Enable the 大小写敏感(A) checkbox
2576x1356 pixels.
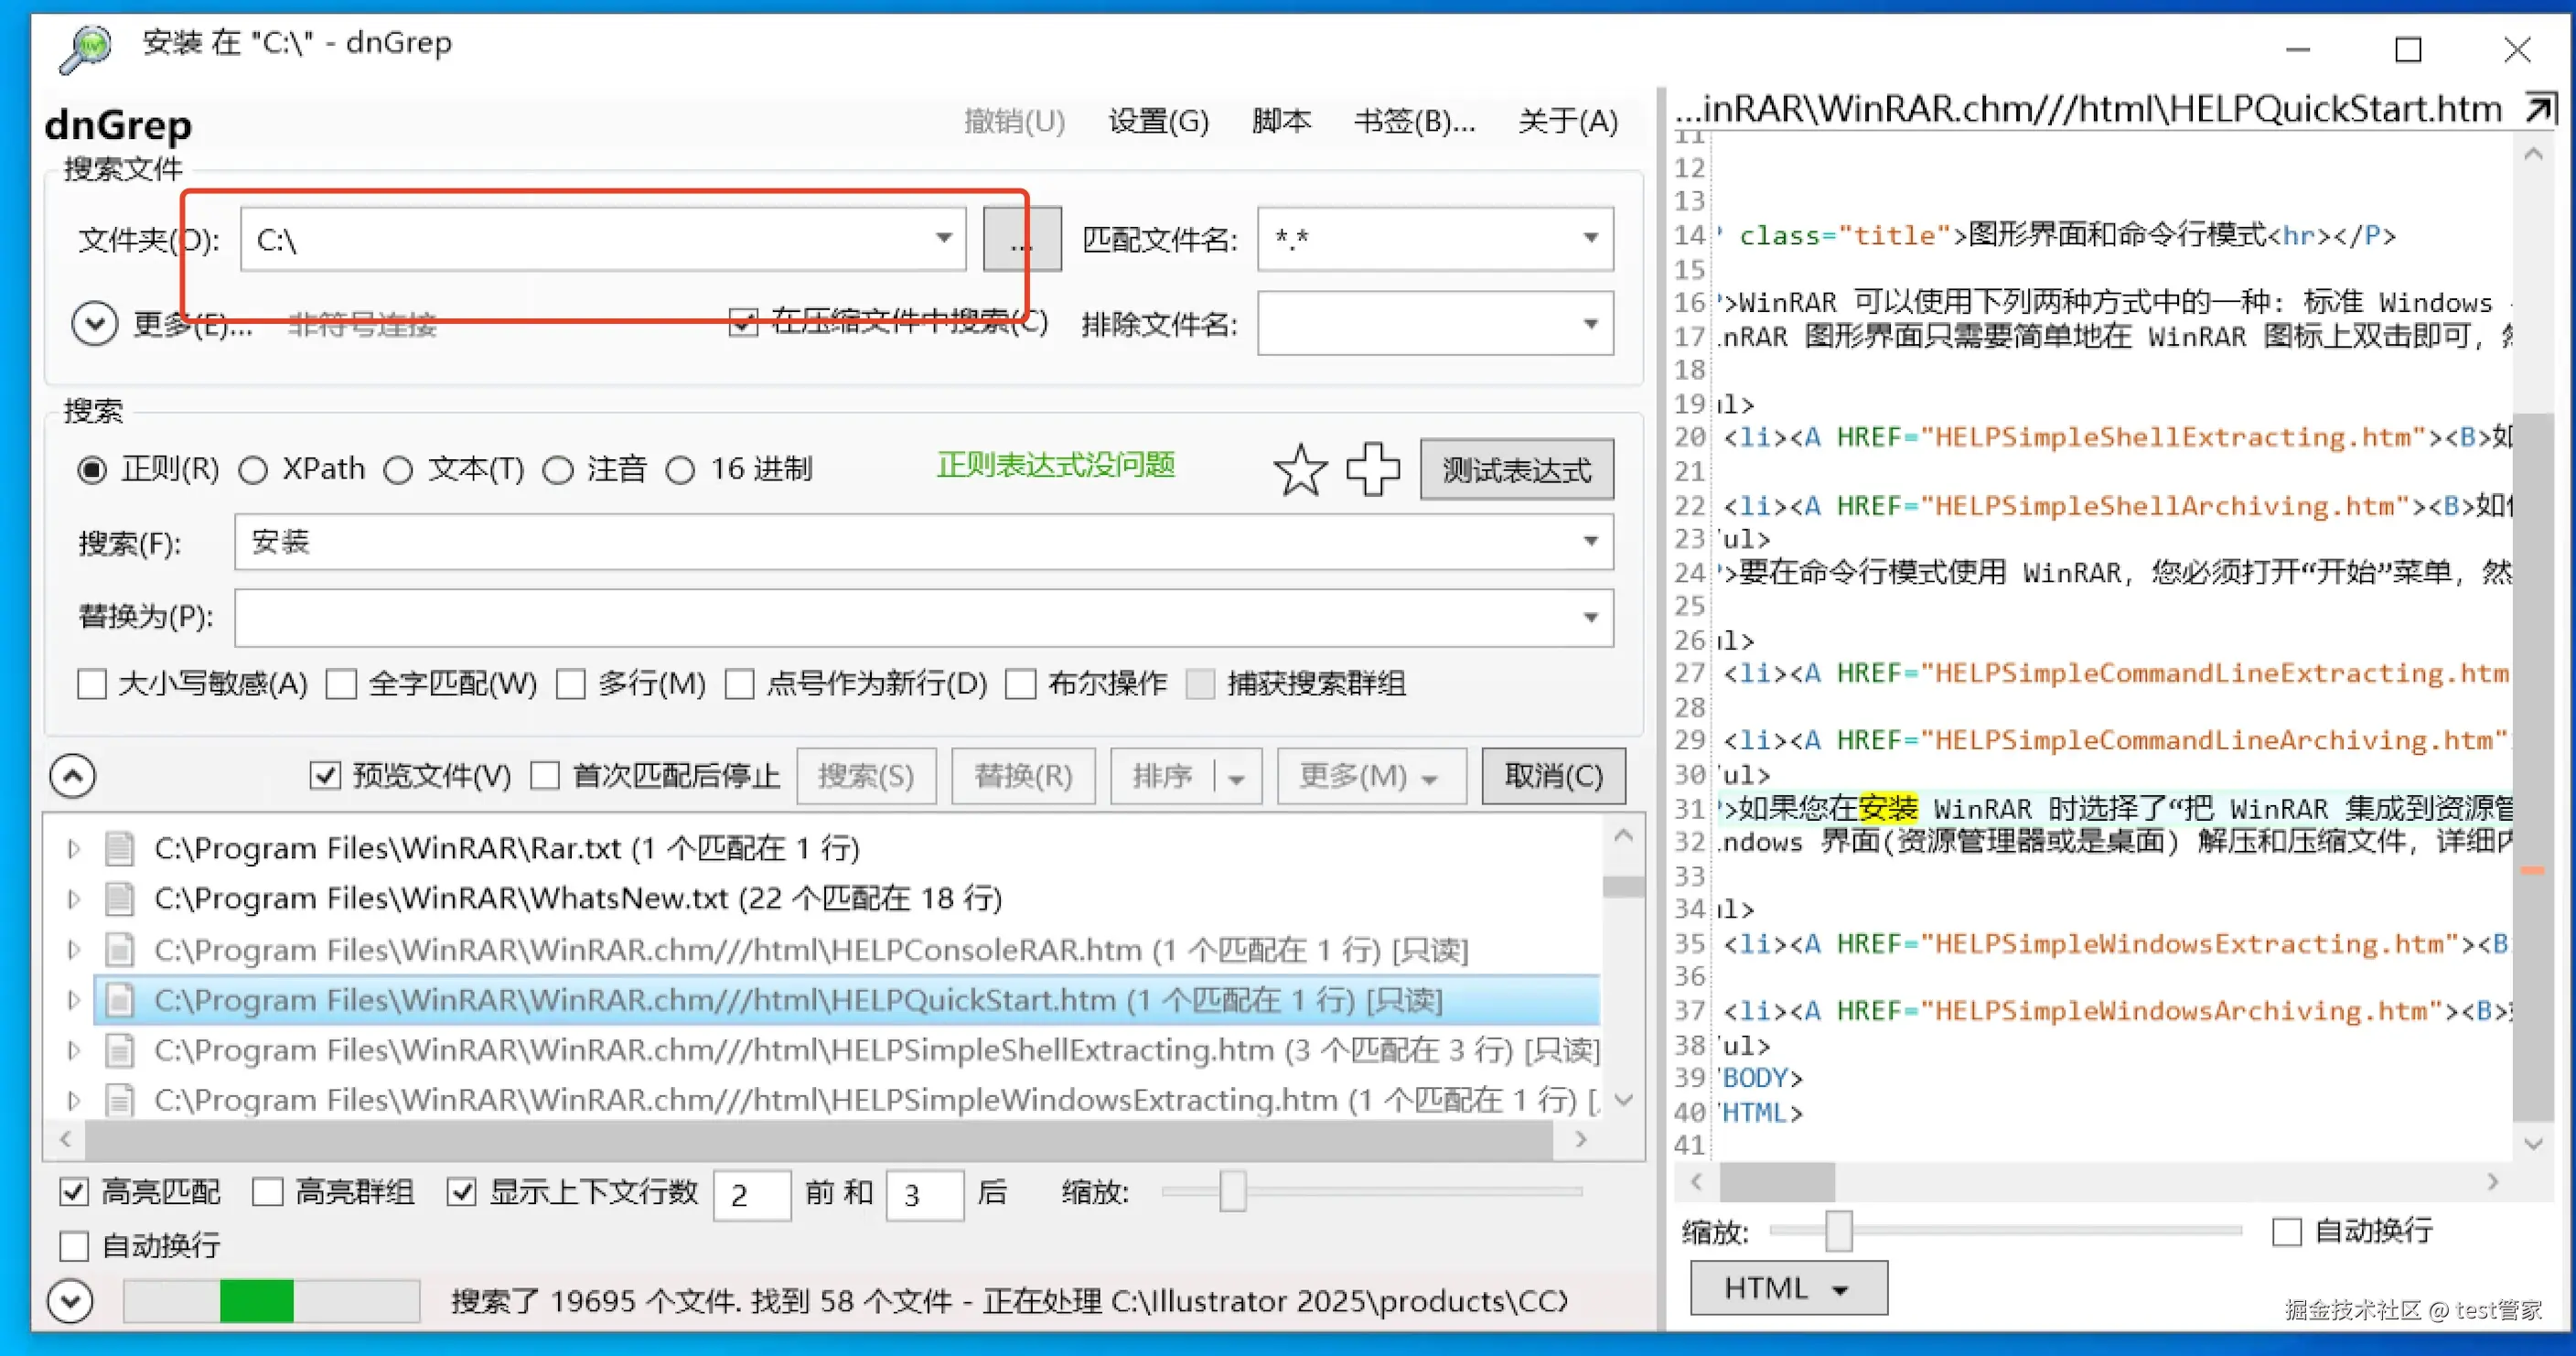[92, 684]
